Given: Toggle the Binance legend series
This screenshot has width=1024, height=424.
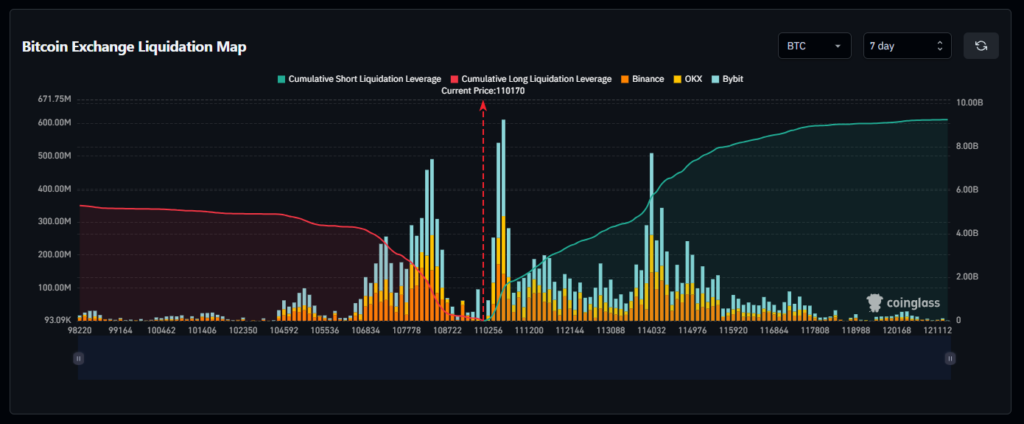Looking at the screenshot, I should 643,78.
